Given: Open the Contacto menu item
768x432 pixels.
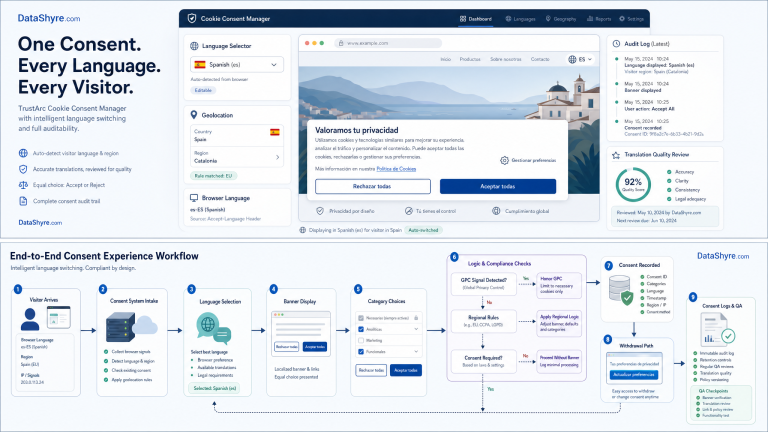Looking at the screenshot, I should coord(540,59).
